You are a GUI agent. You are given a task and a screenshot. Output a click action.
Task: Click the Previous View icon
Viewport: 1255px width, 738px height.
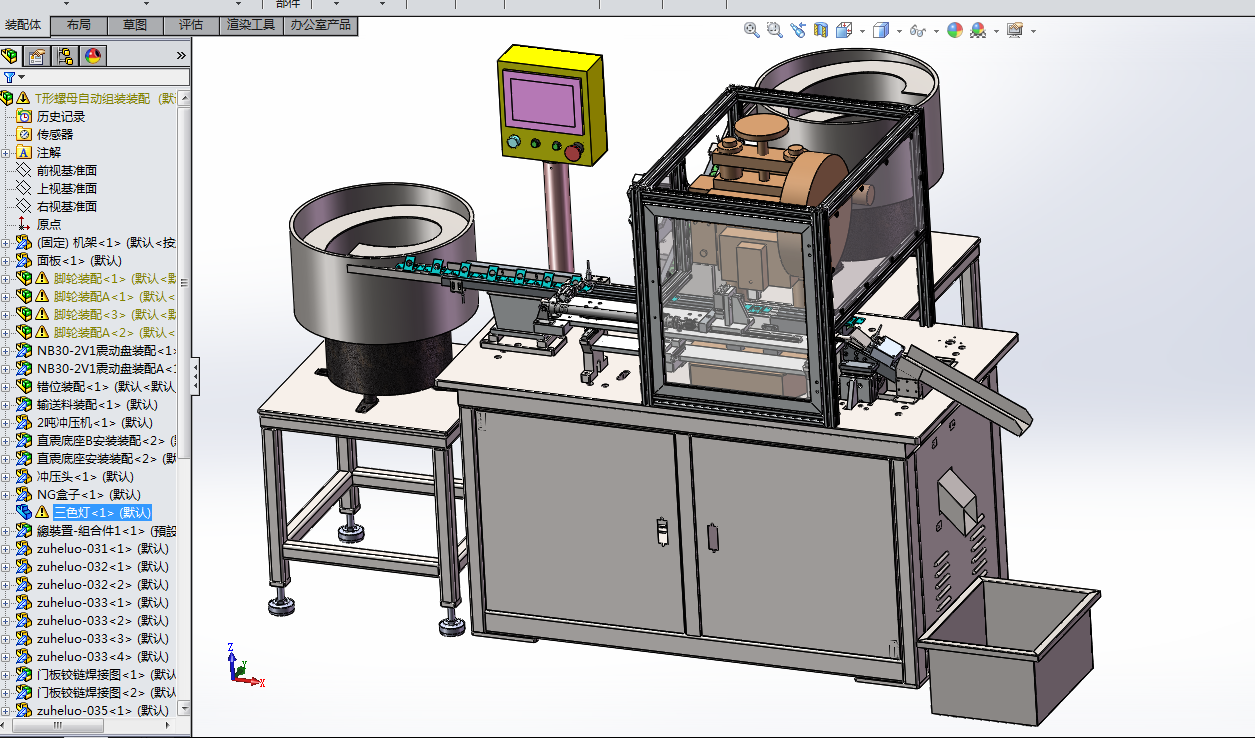798,30
